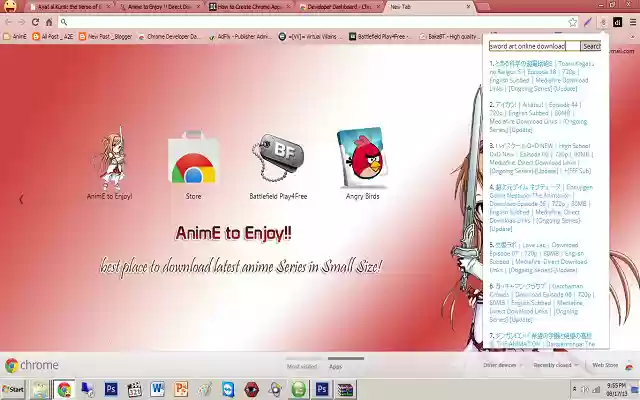Open the Home page button
640x400 pixels.
pyautogui.click(x=49, y=22)
